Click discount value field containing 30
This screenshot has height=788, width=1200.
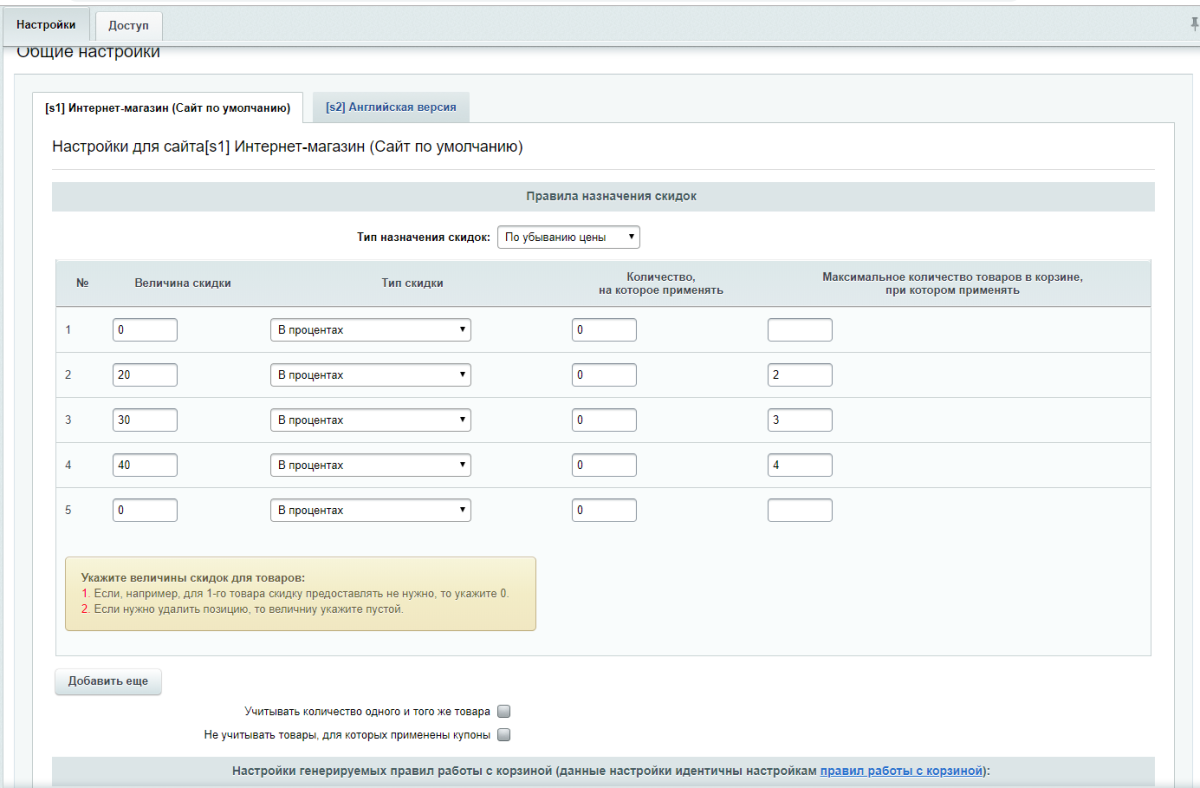pyautogui.click(x=145, y=420)
